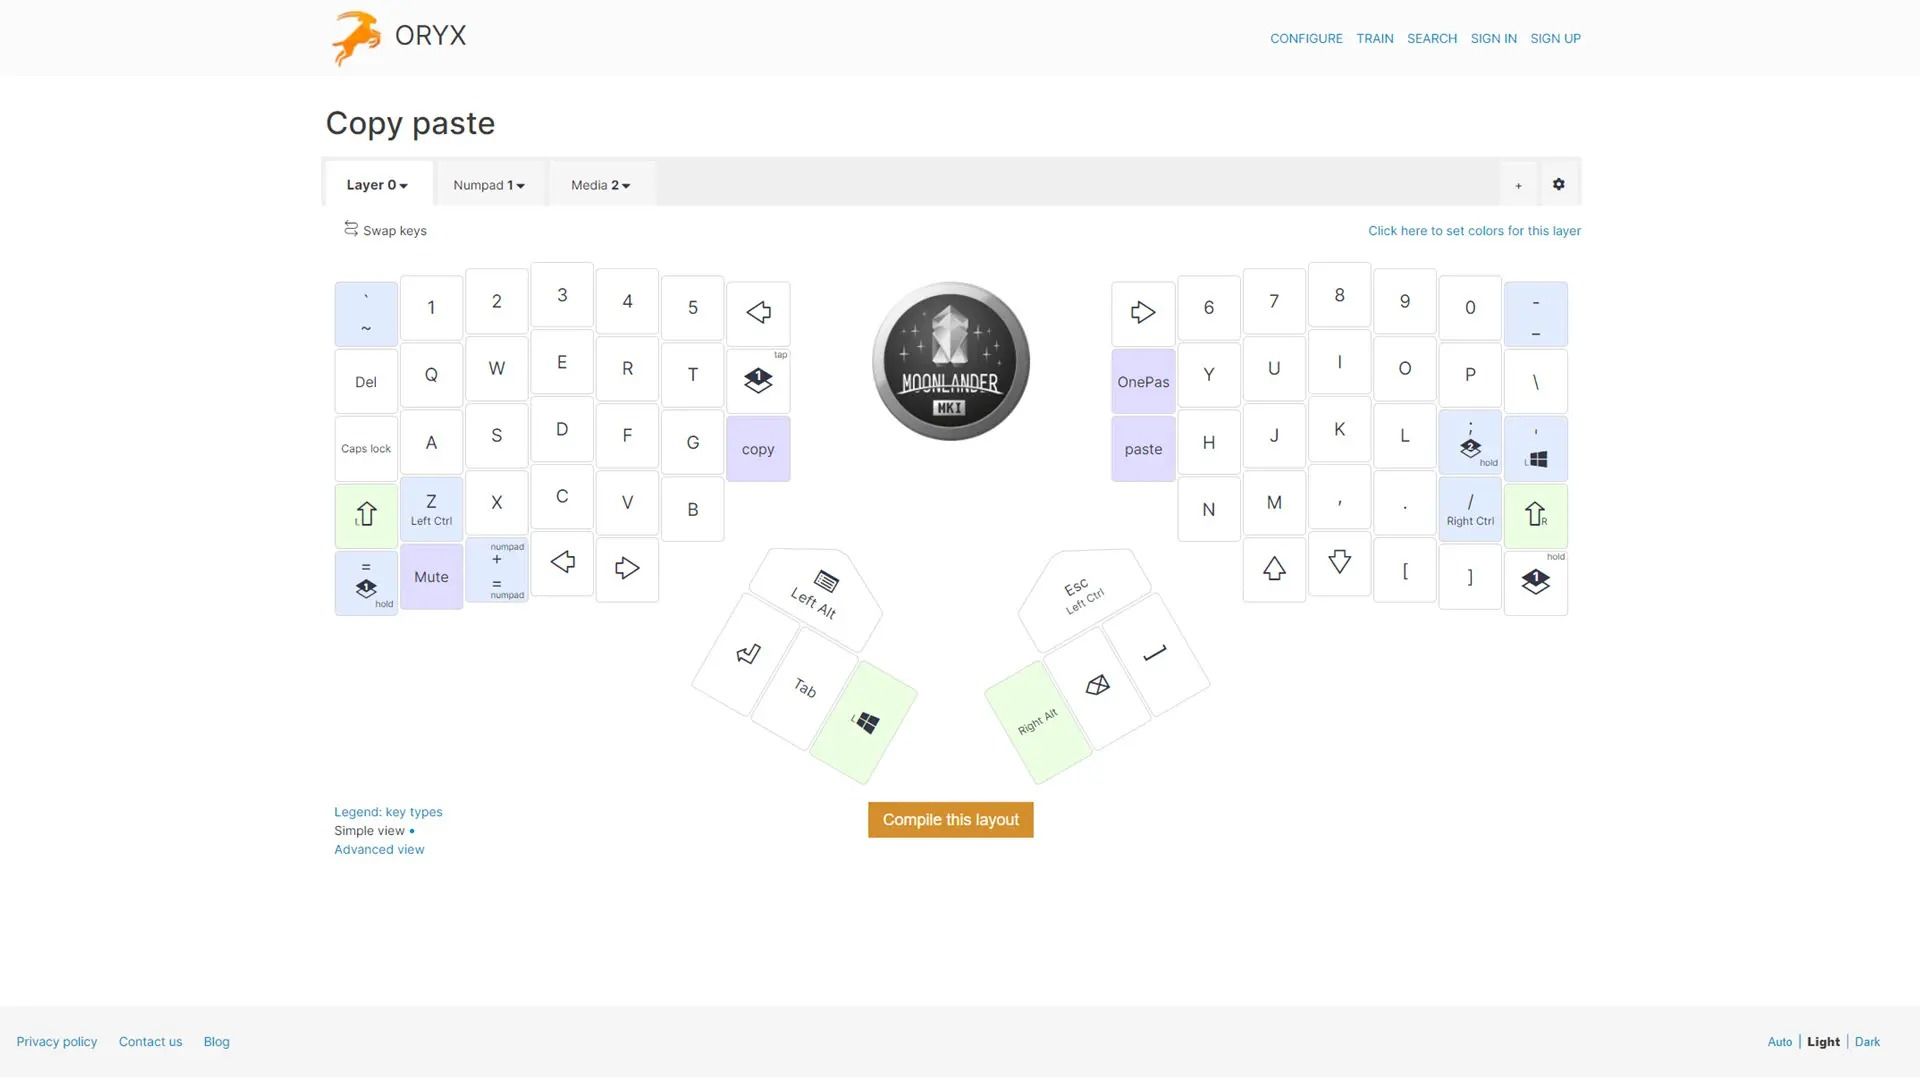Open layer settings gear icon
The image size is (1920, 1080).
point(1558,184)
